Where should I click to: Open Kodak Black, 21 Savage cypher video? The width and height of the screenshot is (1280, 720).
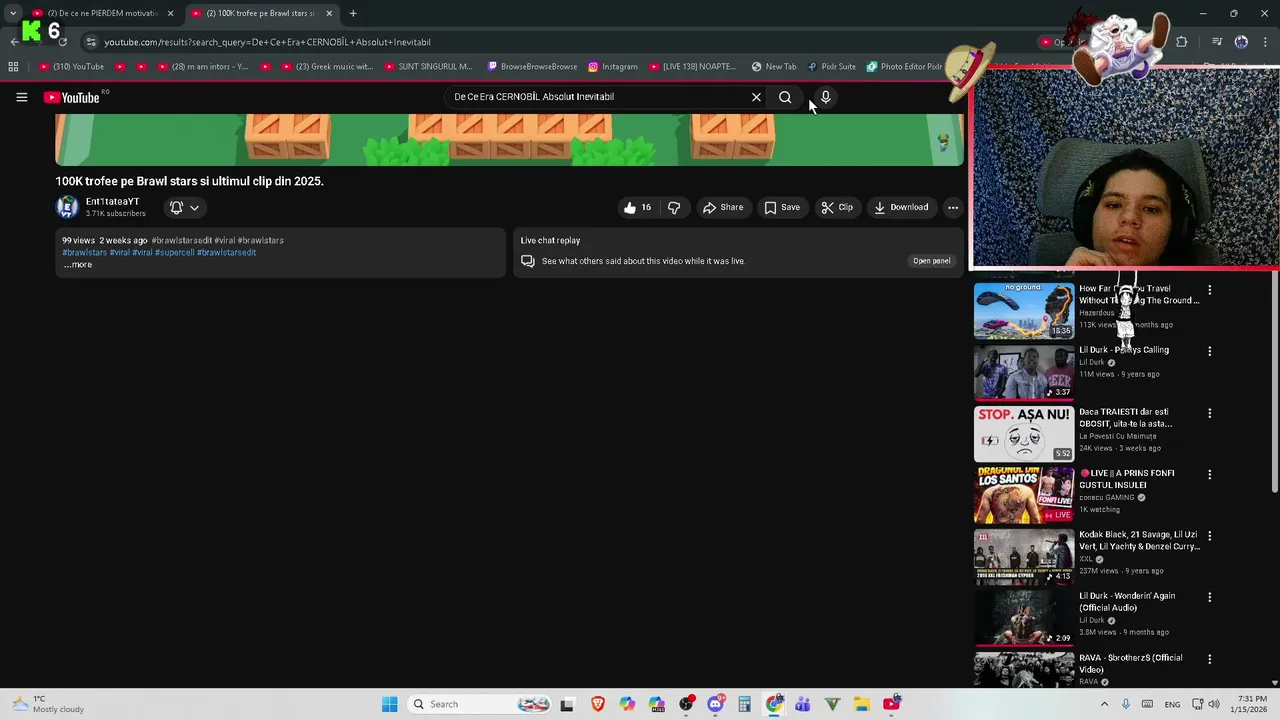[1024, 557]
